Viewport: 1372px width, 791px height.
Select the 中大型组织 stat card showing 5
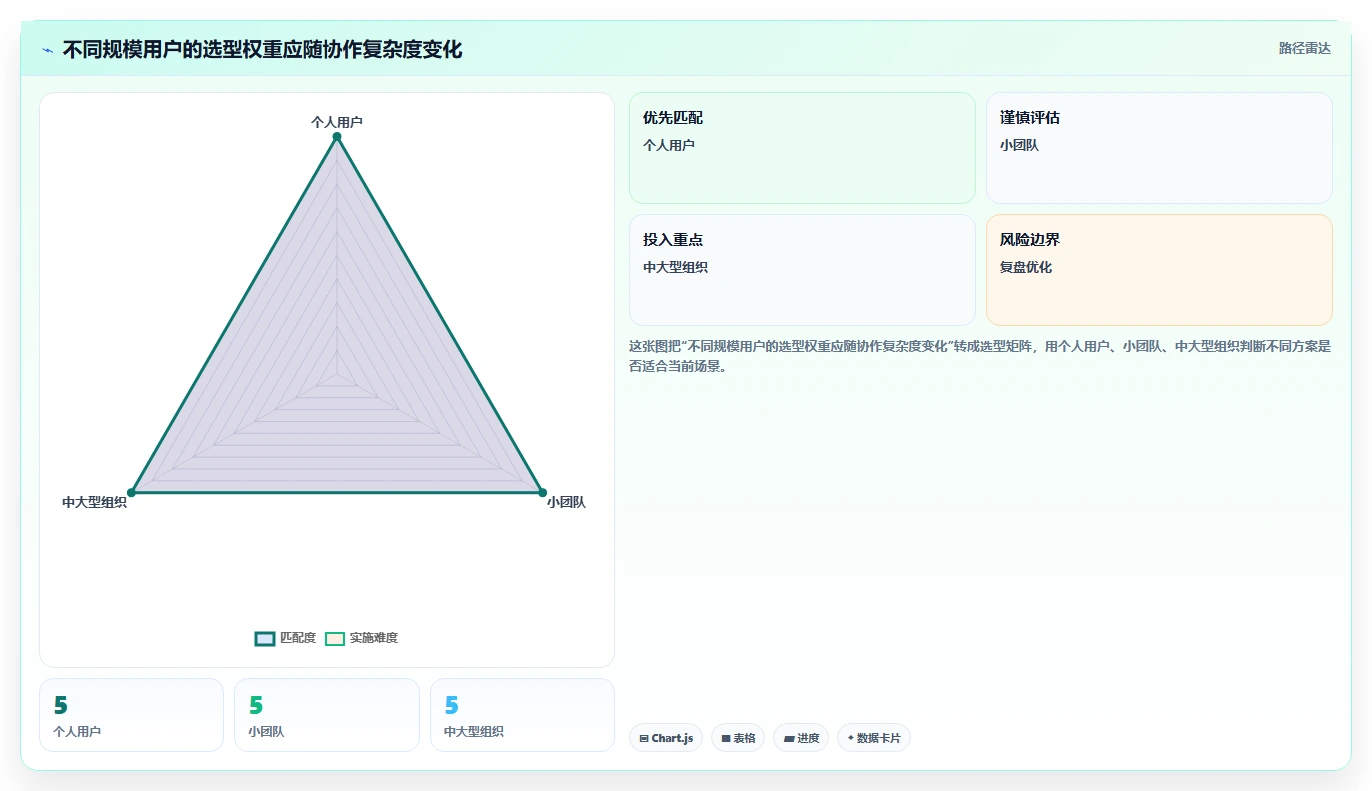(522, 715)
